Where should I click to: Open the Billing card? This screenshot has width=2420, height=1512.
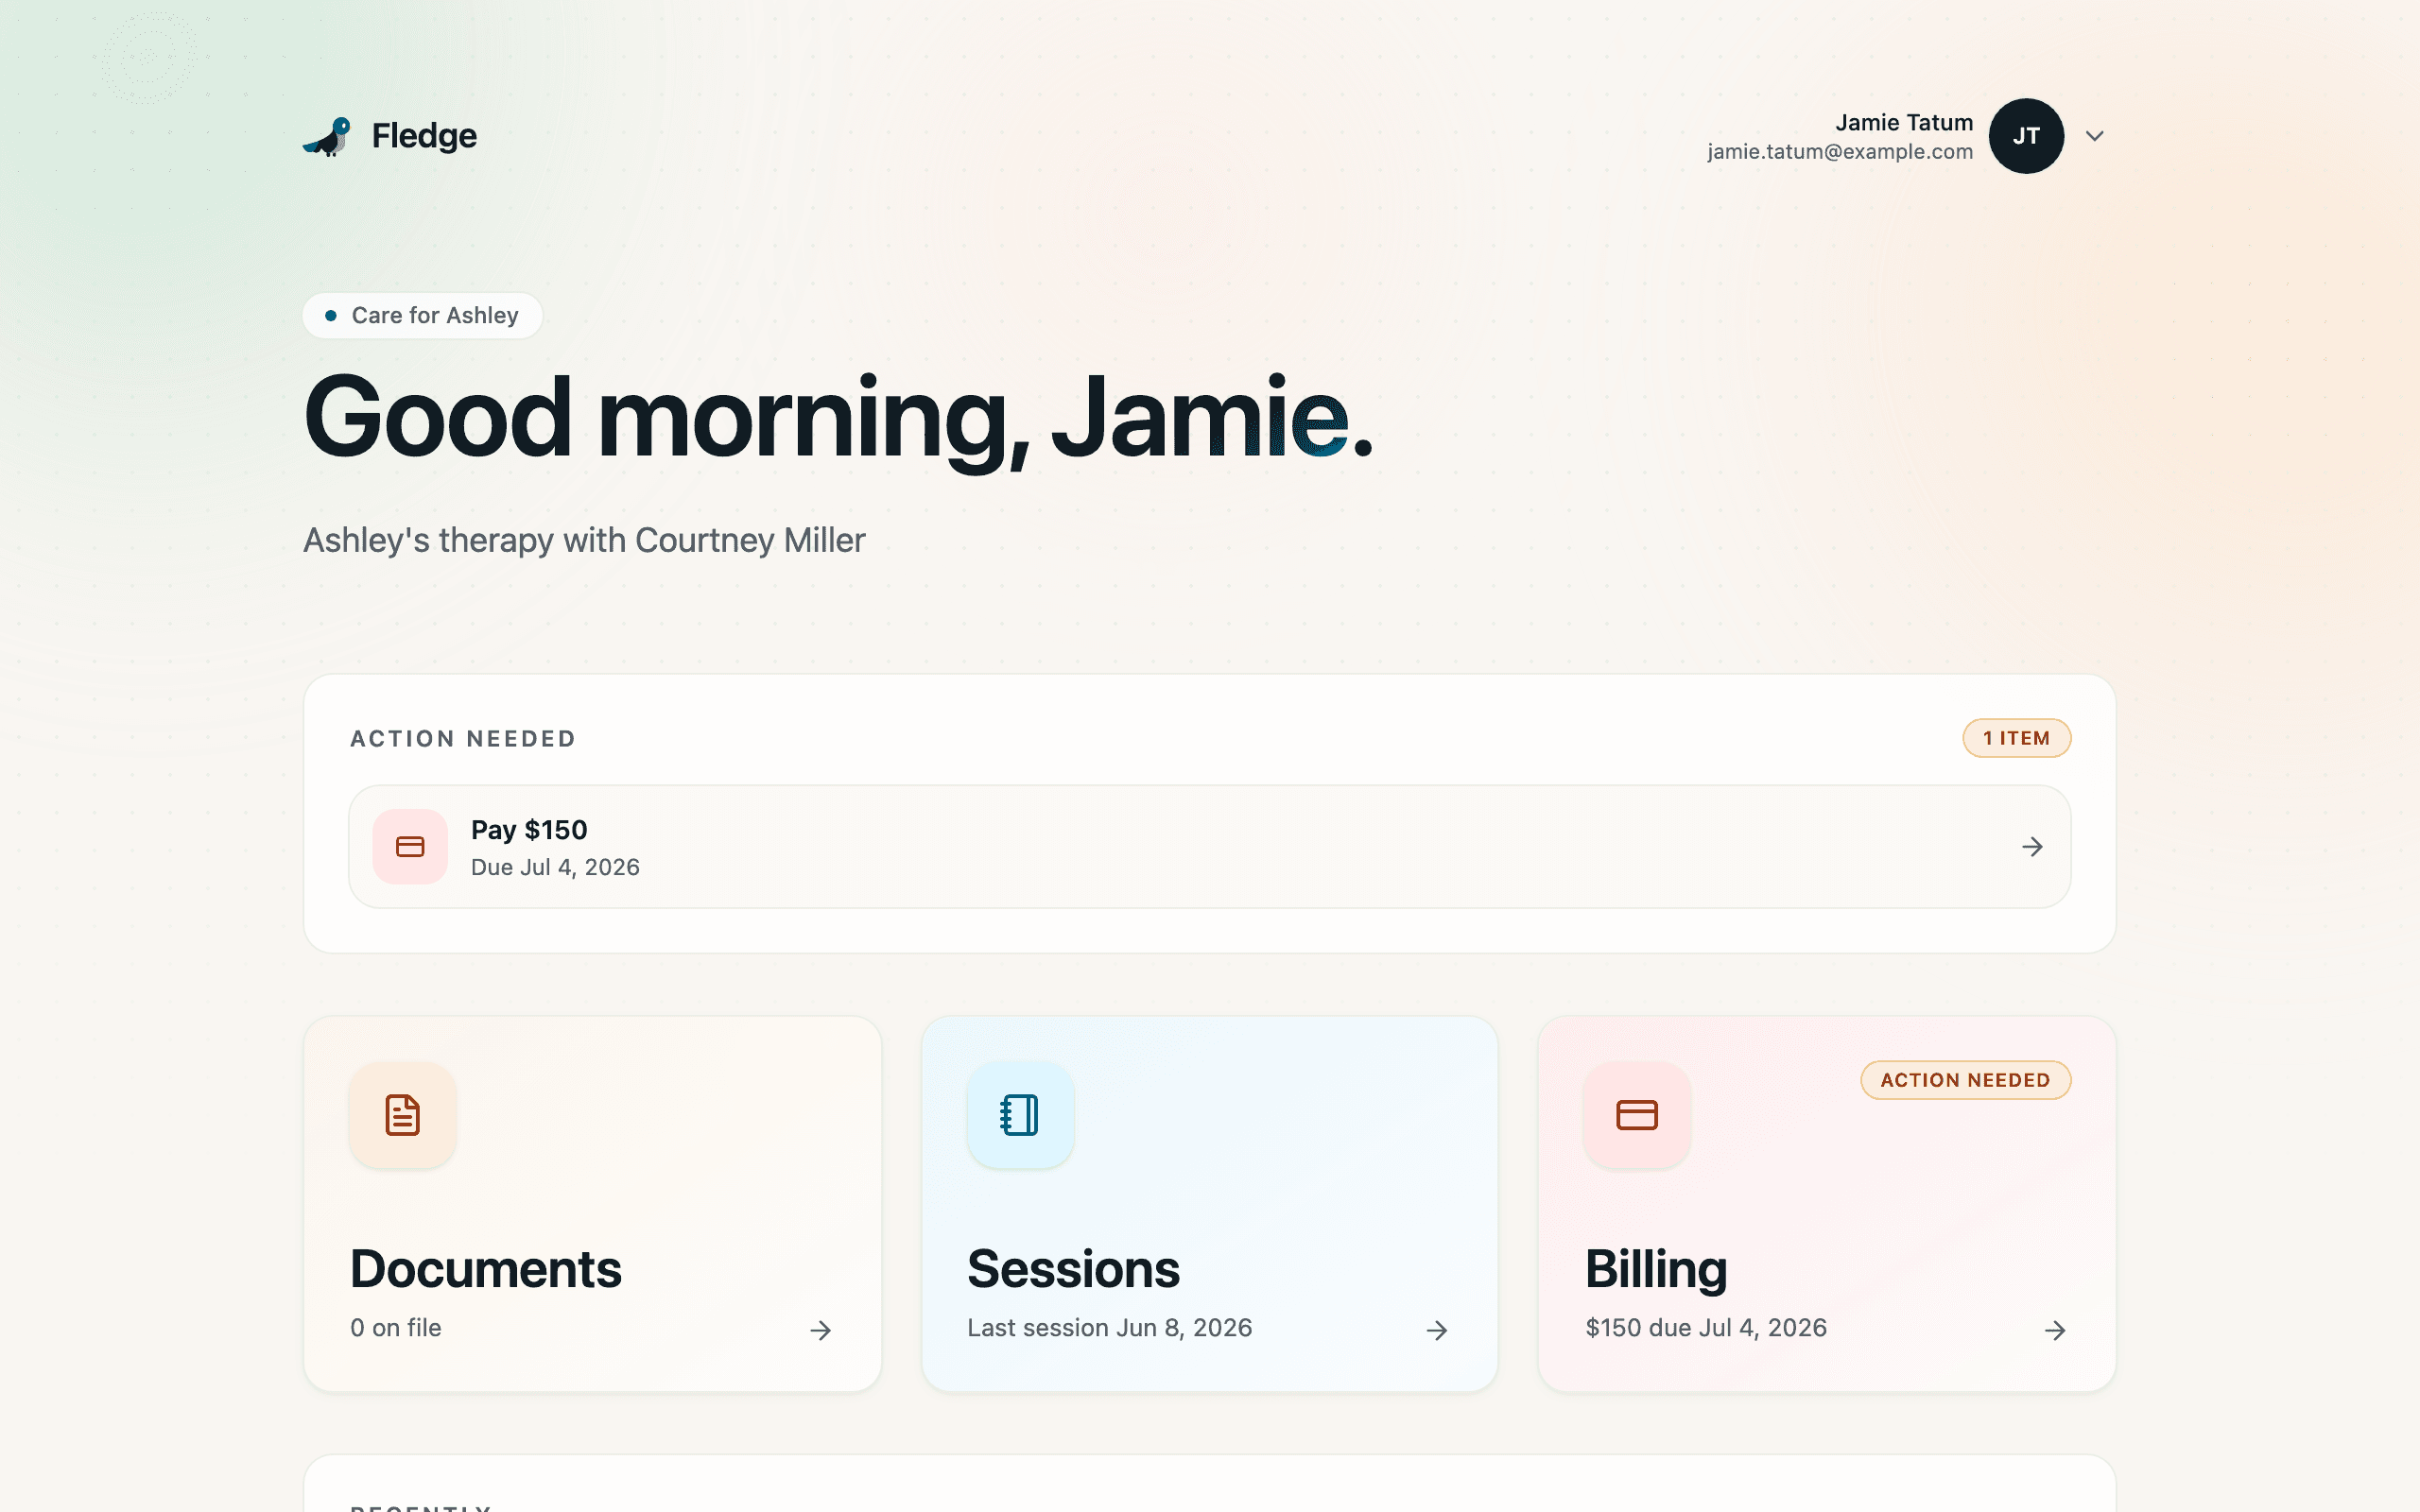pos(1827,1204)
